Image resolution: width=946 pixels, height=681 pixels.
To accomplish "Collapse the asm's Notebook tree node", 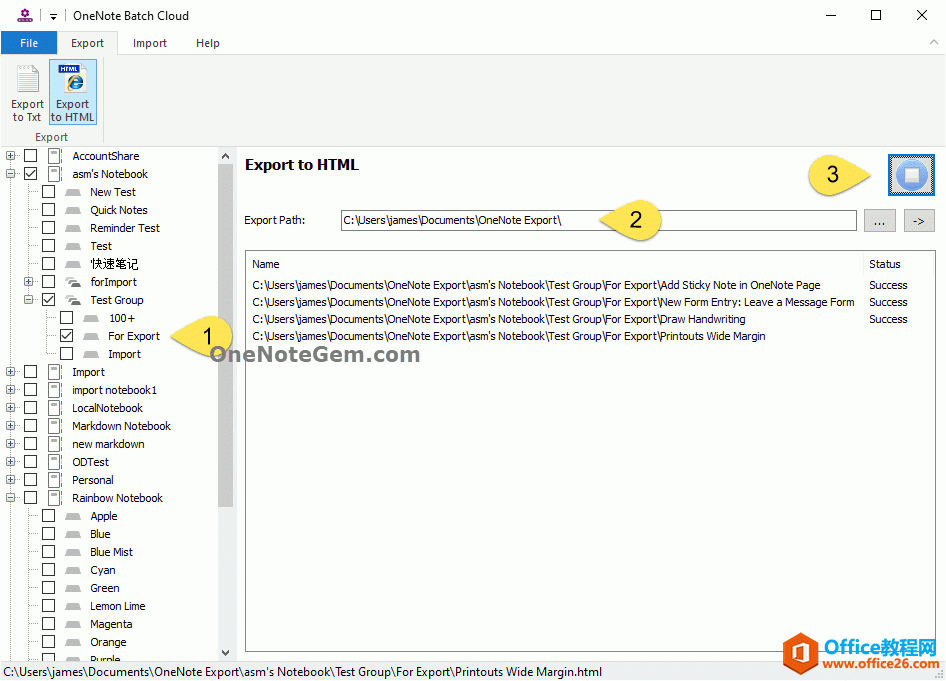I will (x=9, y=173).
